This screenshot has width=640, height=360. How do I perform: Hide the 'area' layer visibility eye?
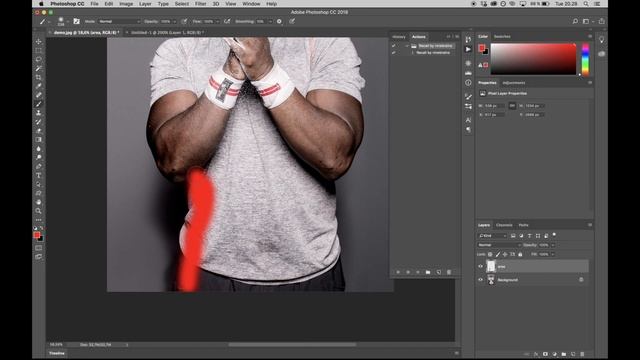tap(480, 267)
